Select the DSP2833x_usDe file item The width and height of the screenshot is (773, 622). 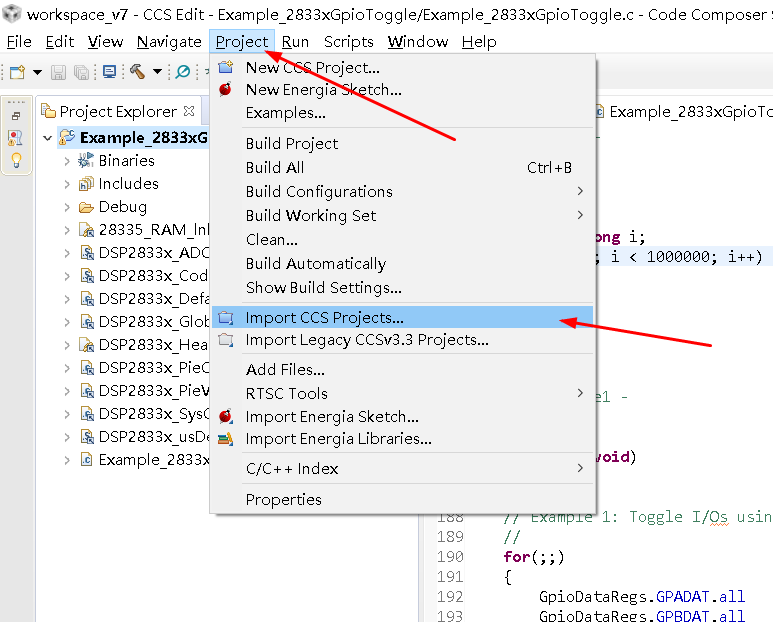pos(154,437)
